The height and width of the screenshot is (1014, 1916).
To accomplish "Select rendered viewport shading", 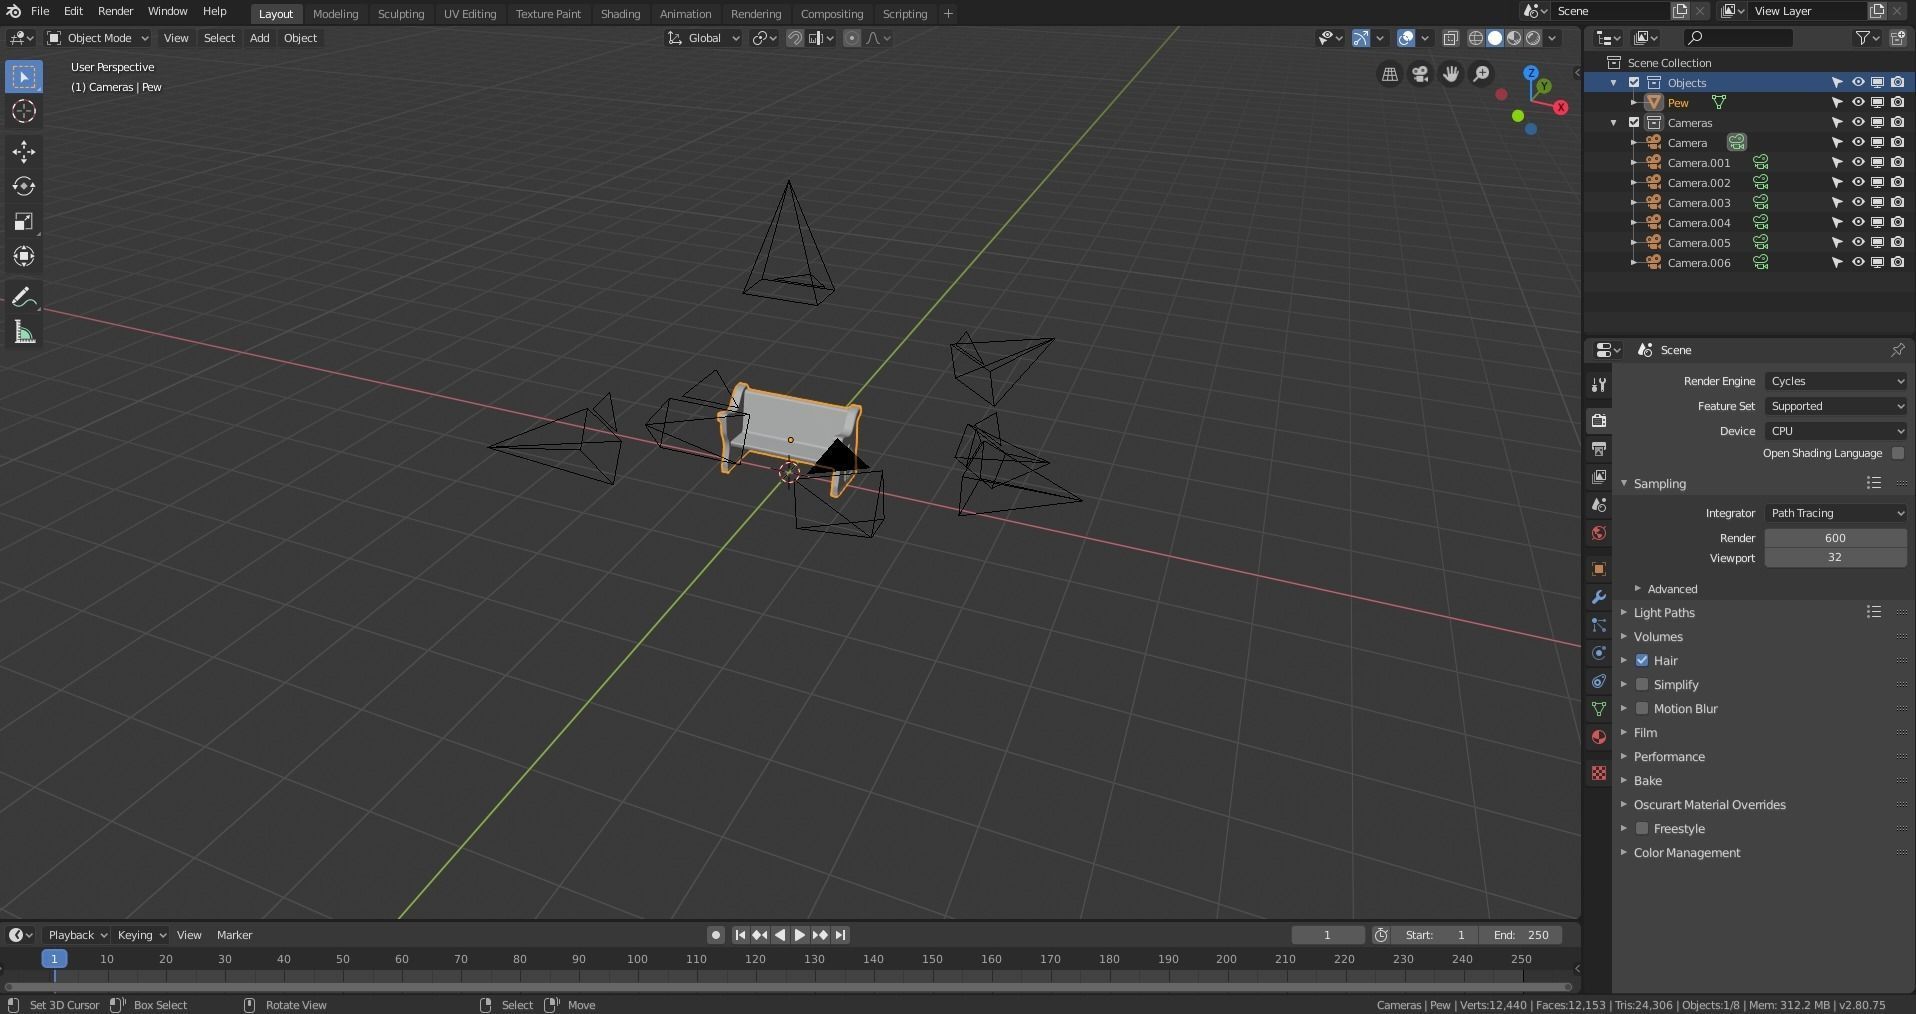I will 1533,38.
